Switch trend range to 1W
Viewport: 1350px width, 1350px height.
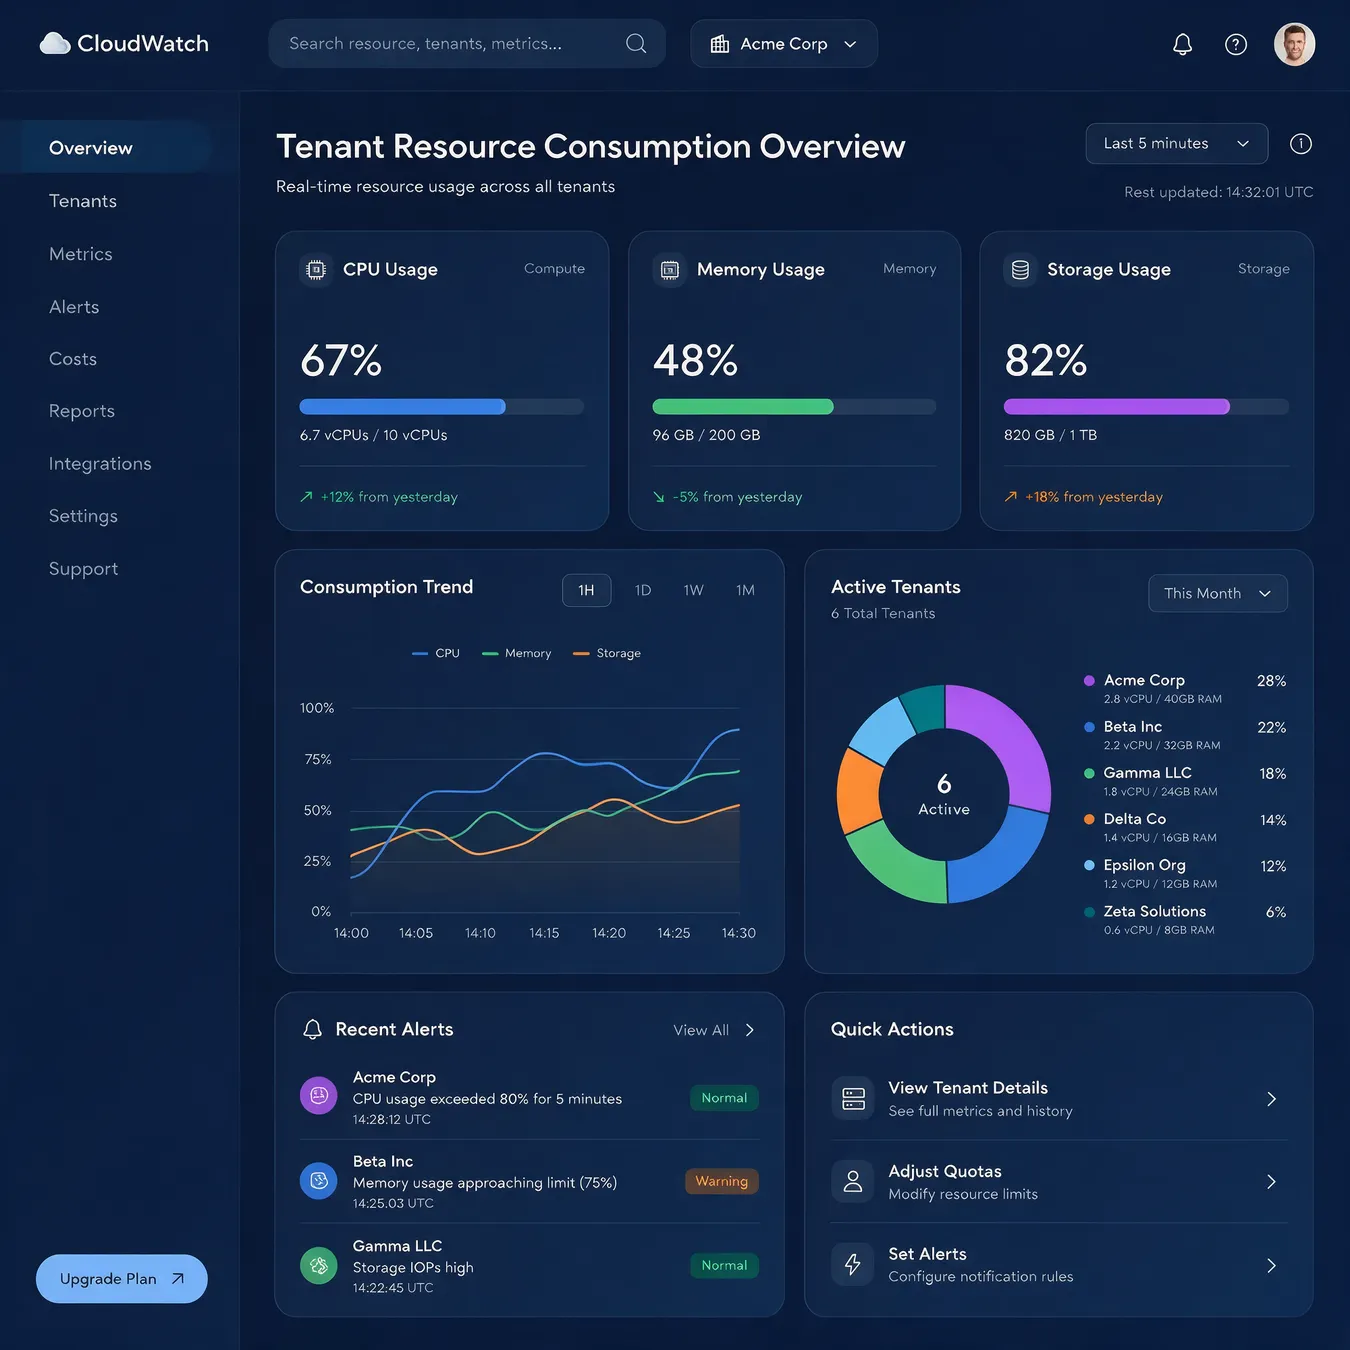click(x=694, y=590)
